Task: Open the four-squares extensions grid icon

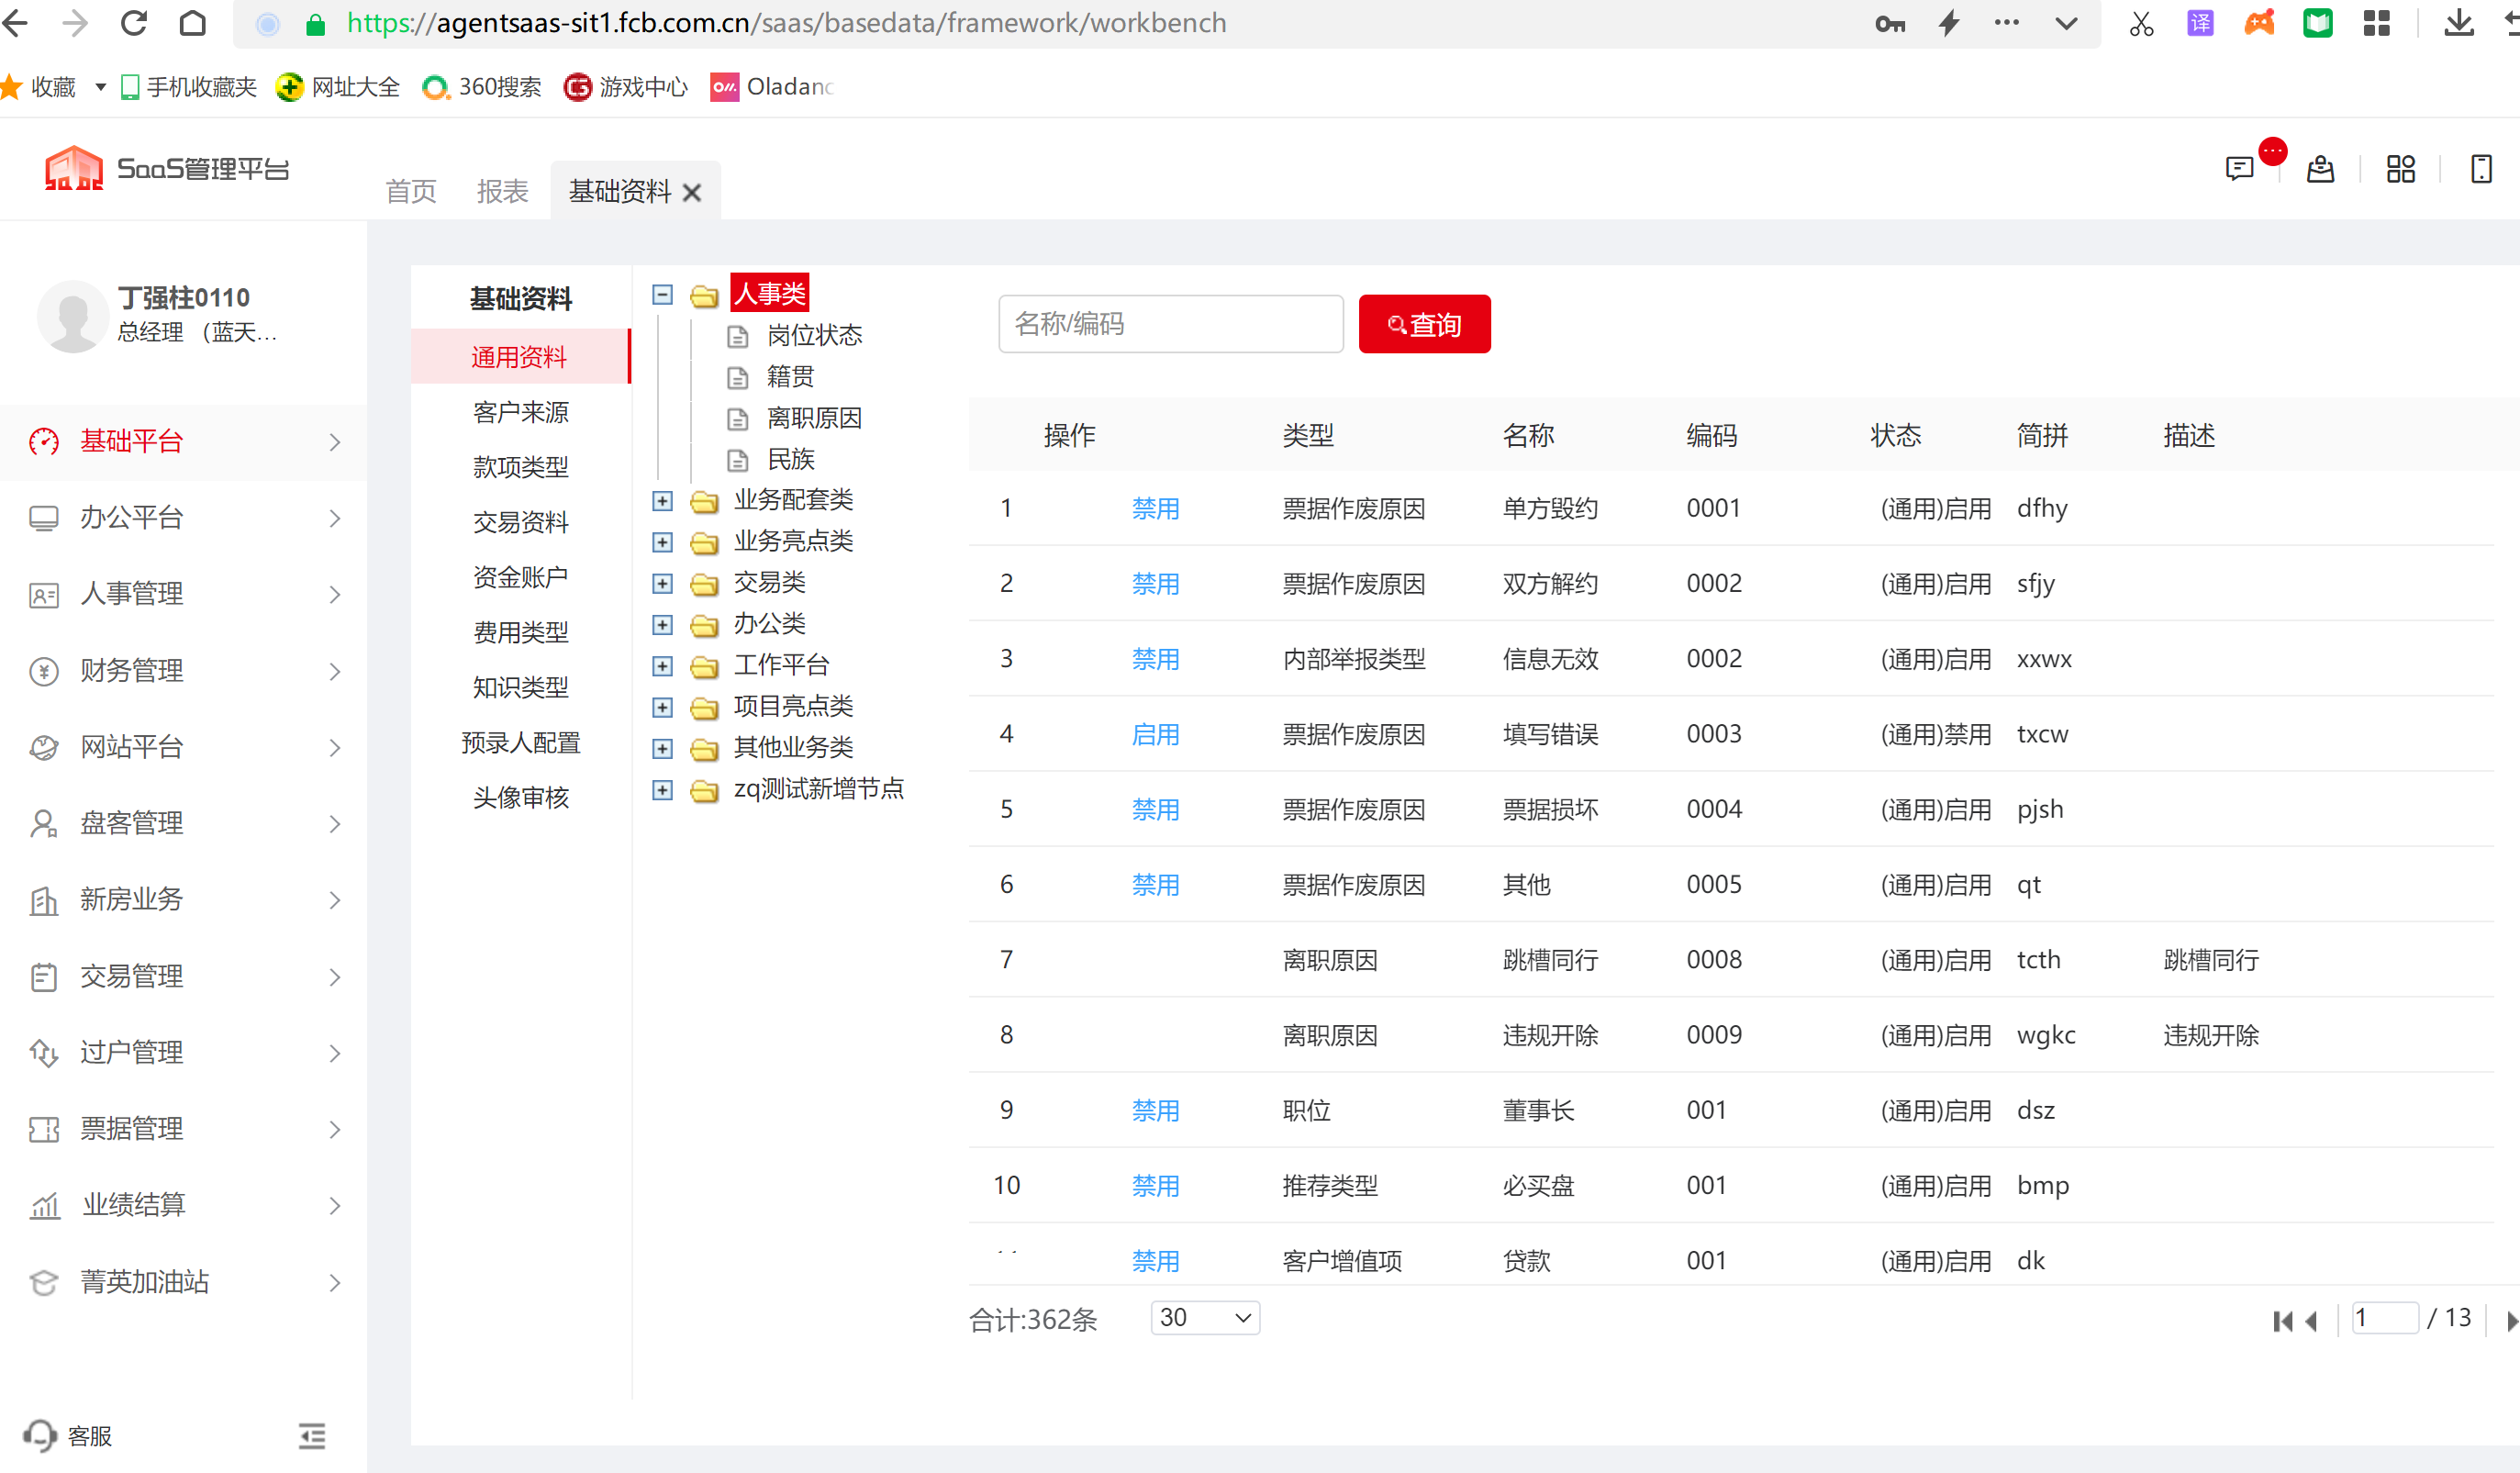Action: pos(2377,23)
